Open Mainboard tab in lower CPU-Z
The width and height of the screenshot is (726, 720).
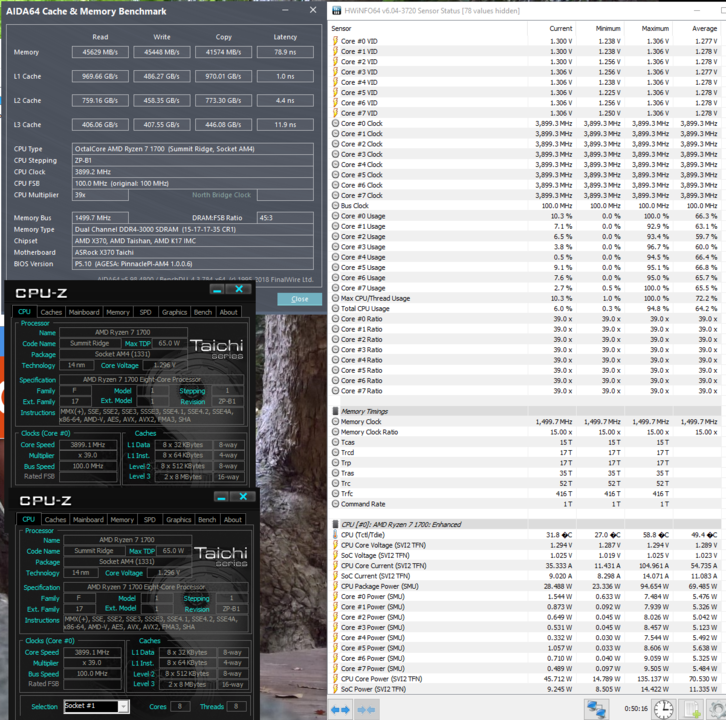click(x=88, y=520)
